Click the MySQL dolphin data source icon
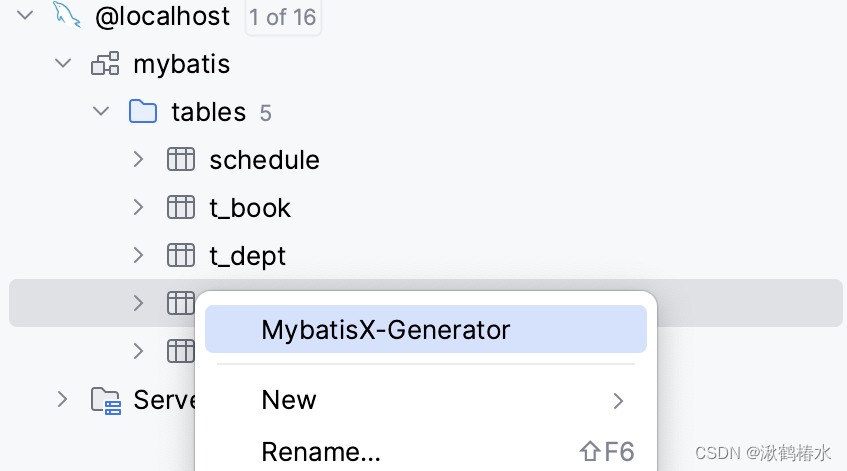 click(67, 16)
